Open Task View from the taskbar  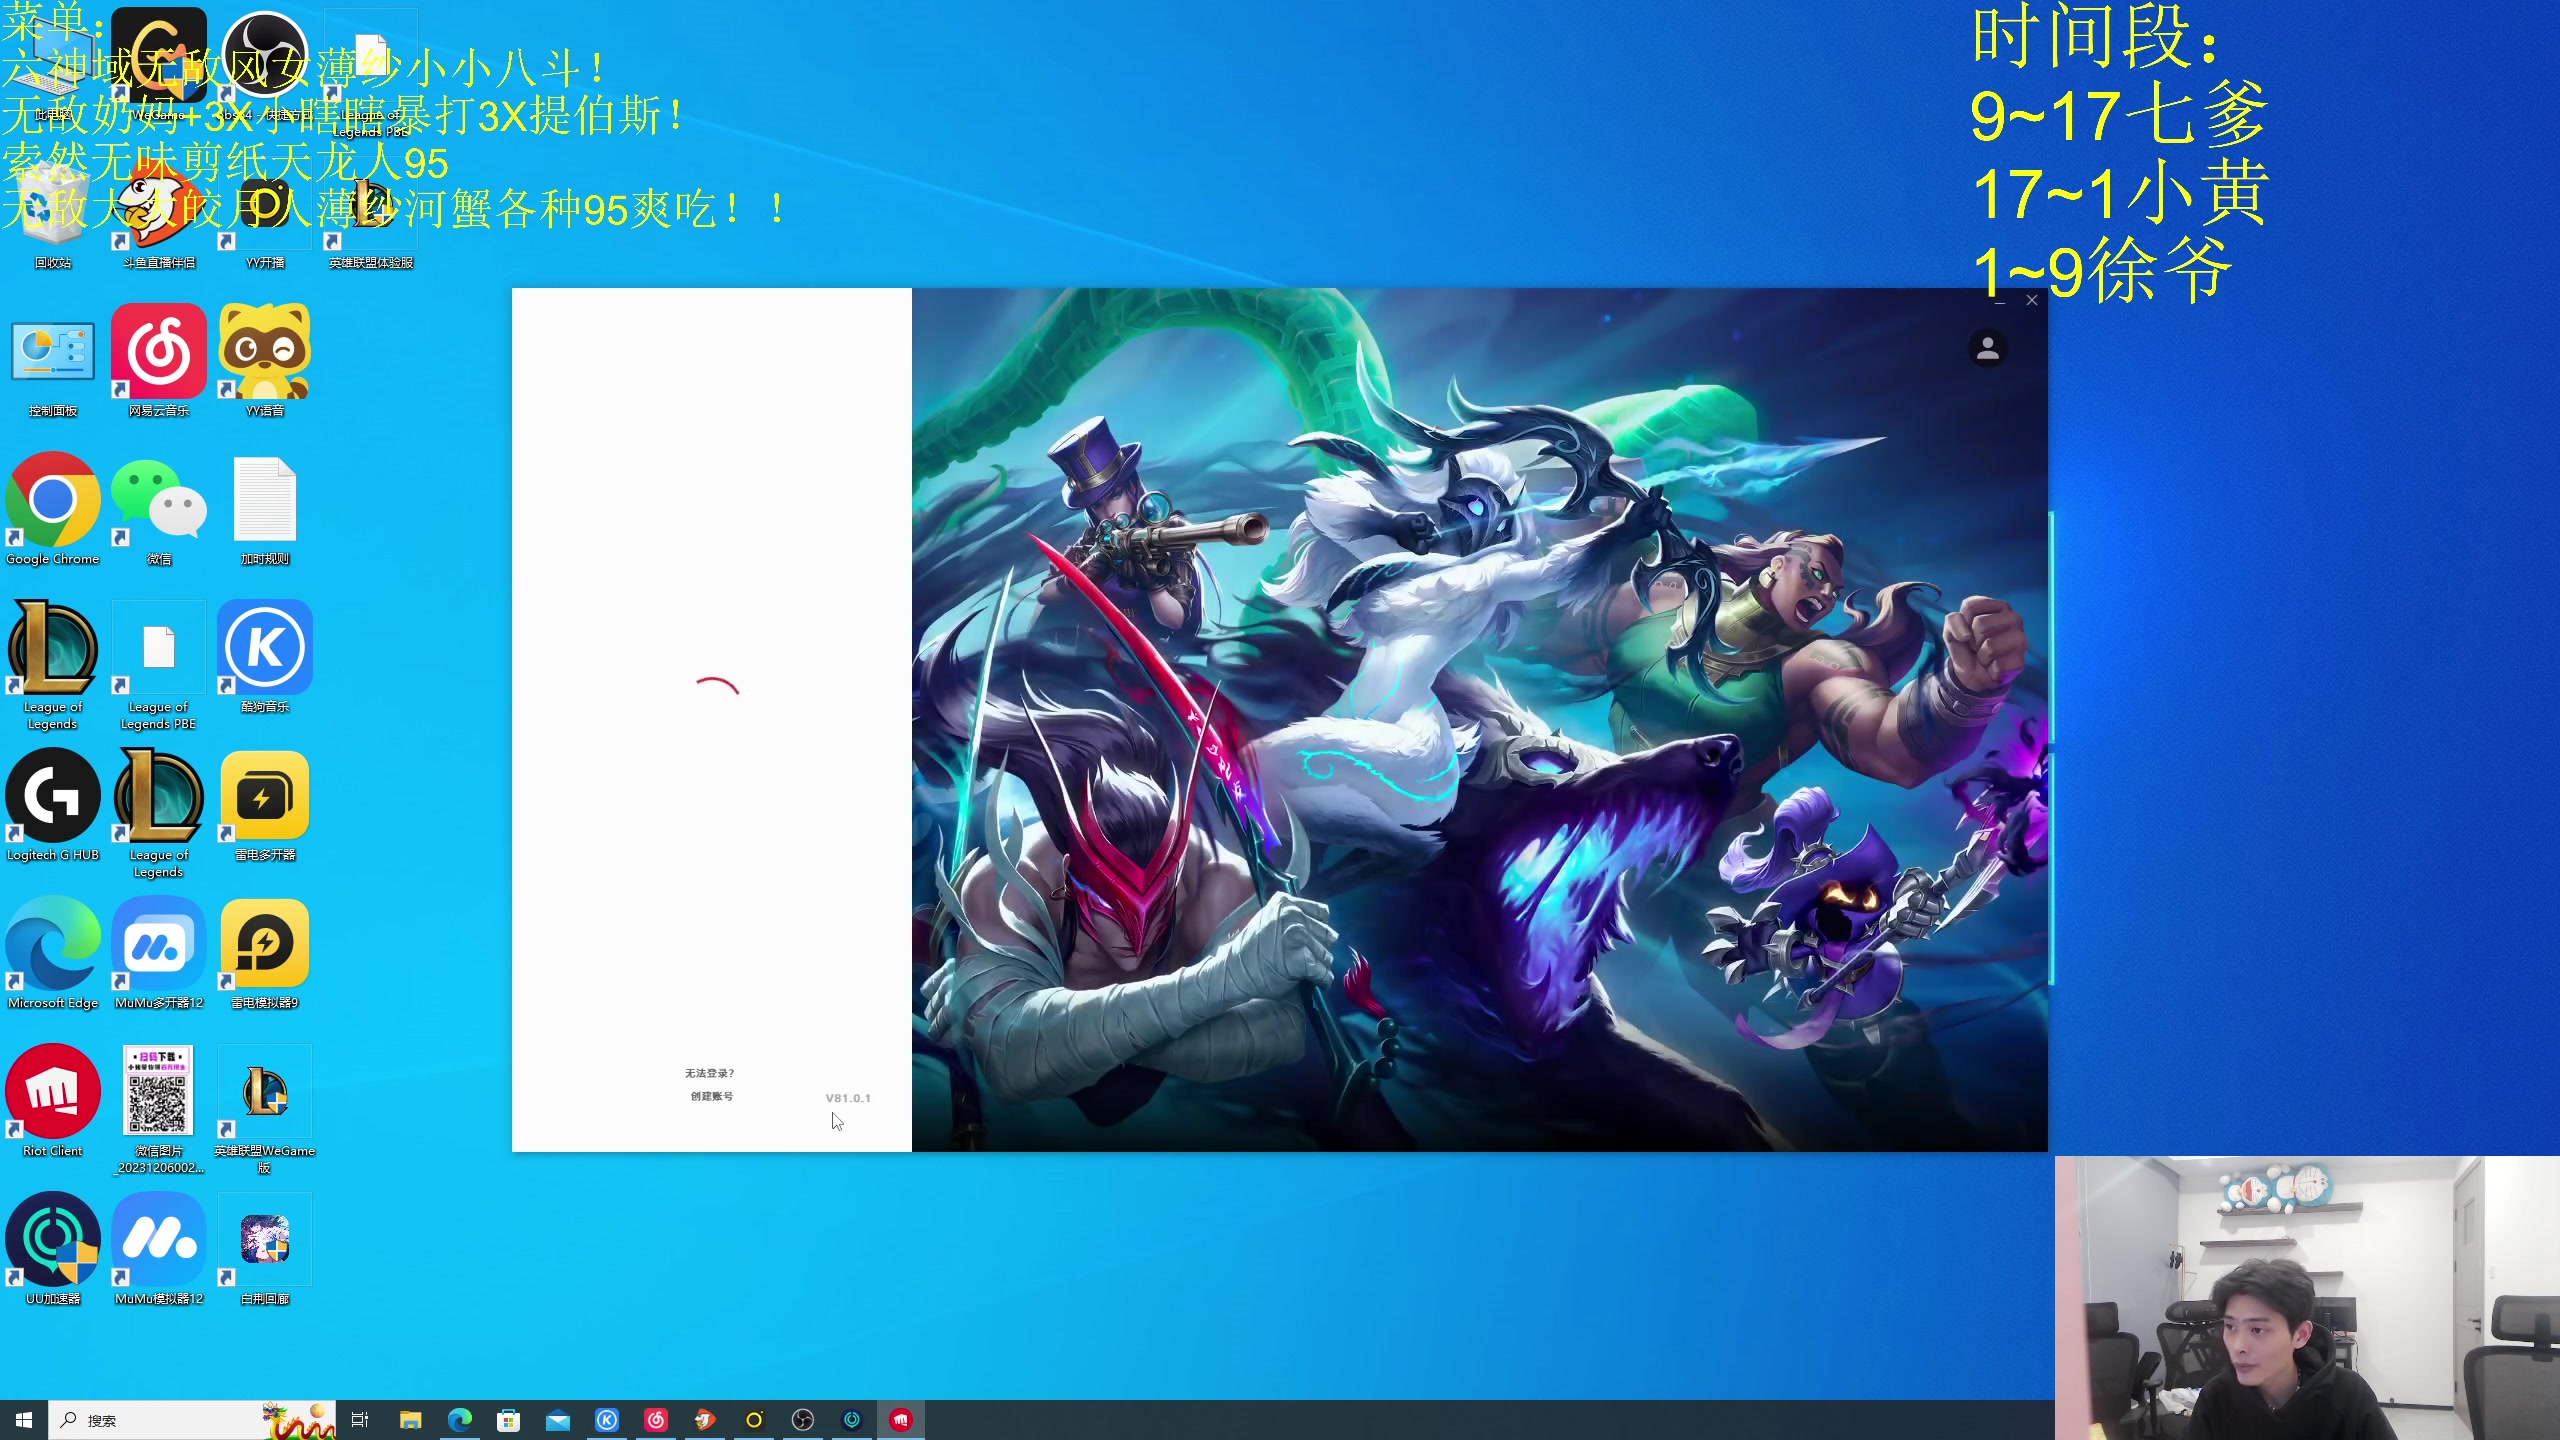coord(360,1420)
